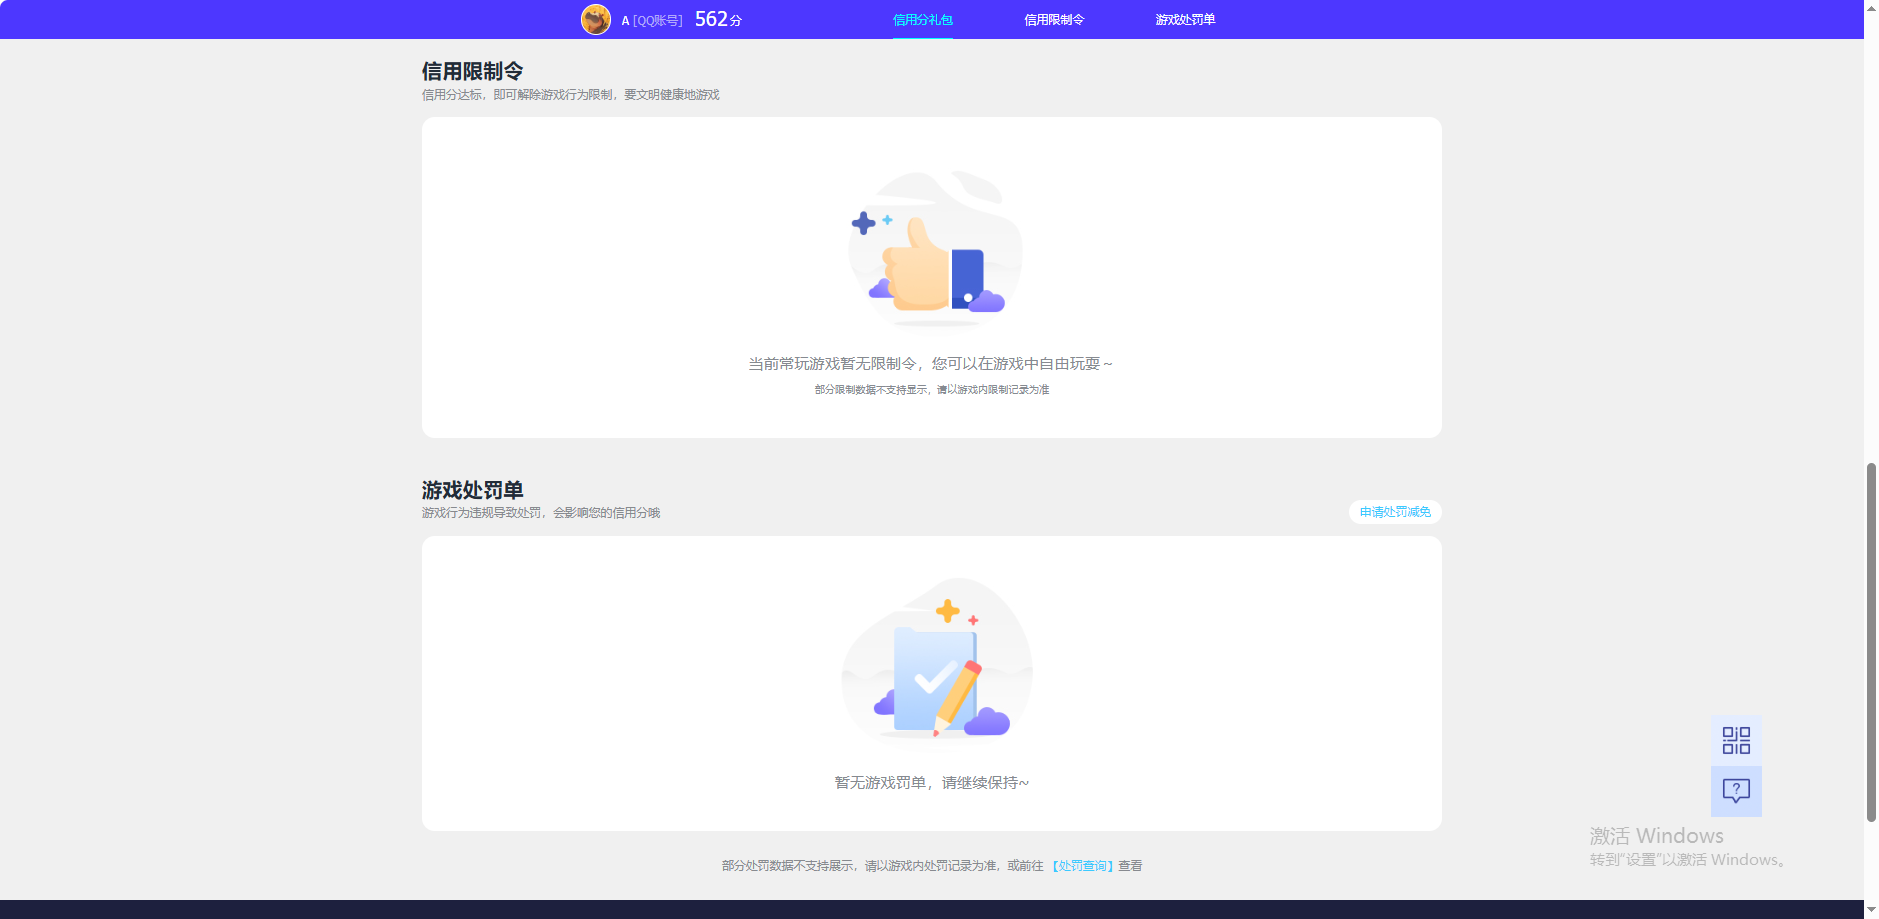
Task: Click the 562分 credit score
Action: pos(718,19)
